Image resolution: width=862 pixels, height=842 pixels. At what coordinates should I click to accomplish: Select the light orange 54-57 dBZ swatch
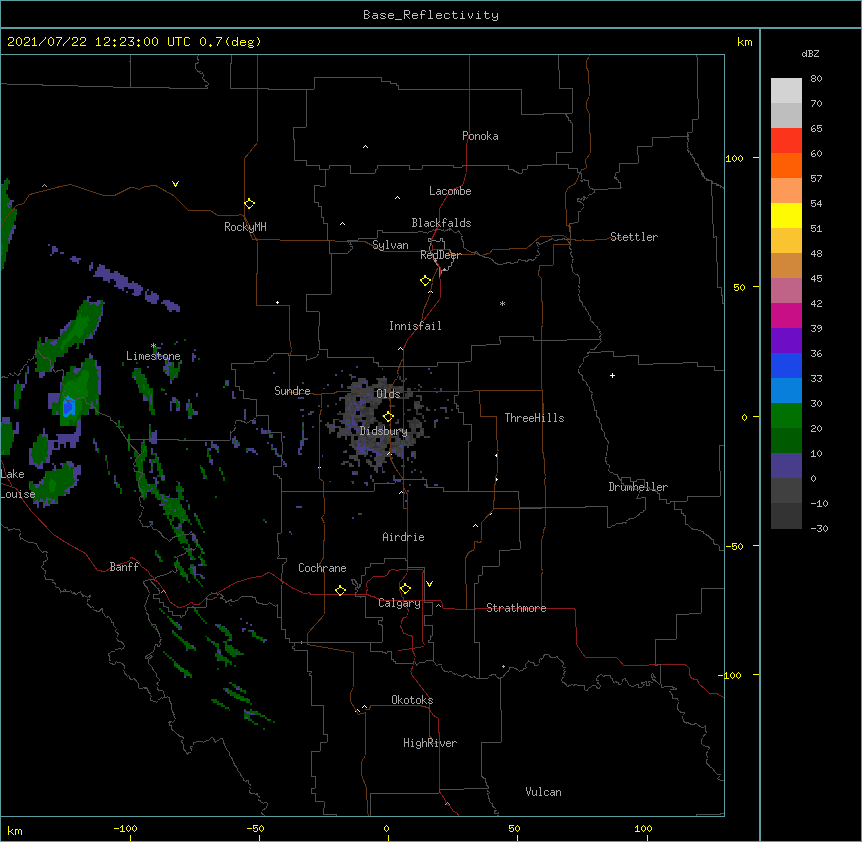786,190
